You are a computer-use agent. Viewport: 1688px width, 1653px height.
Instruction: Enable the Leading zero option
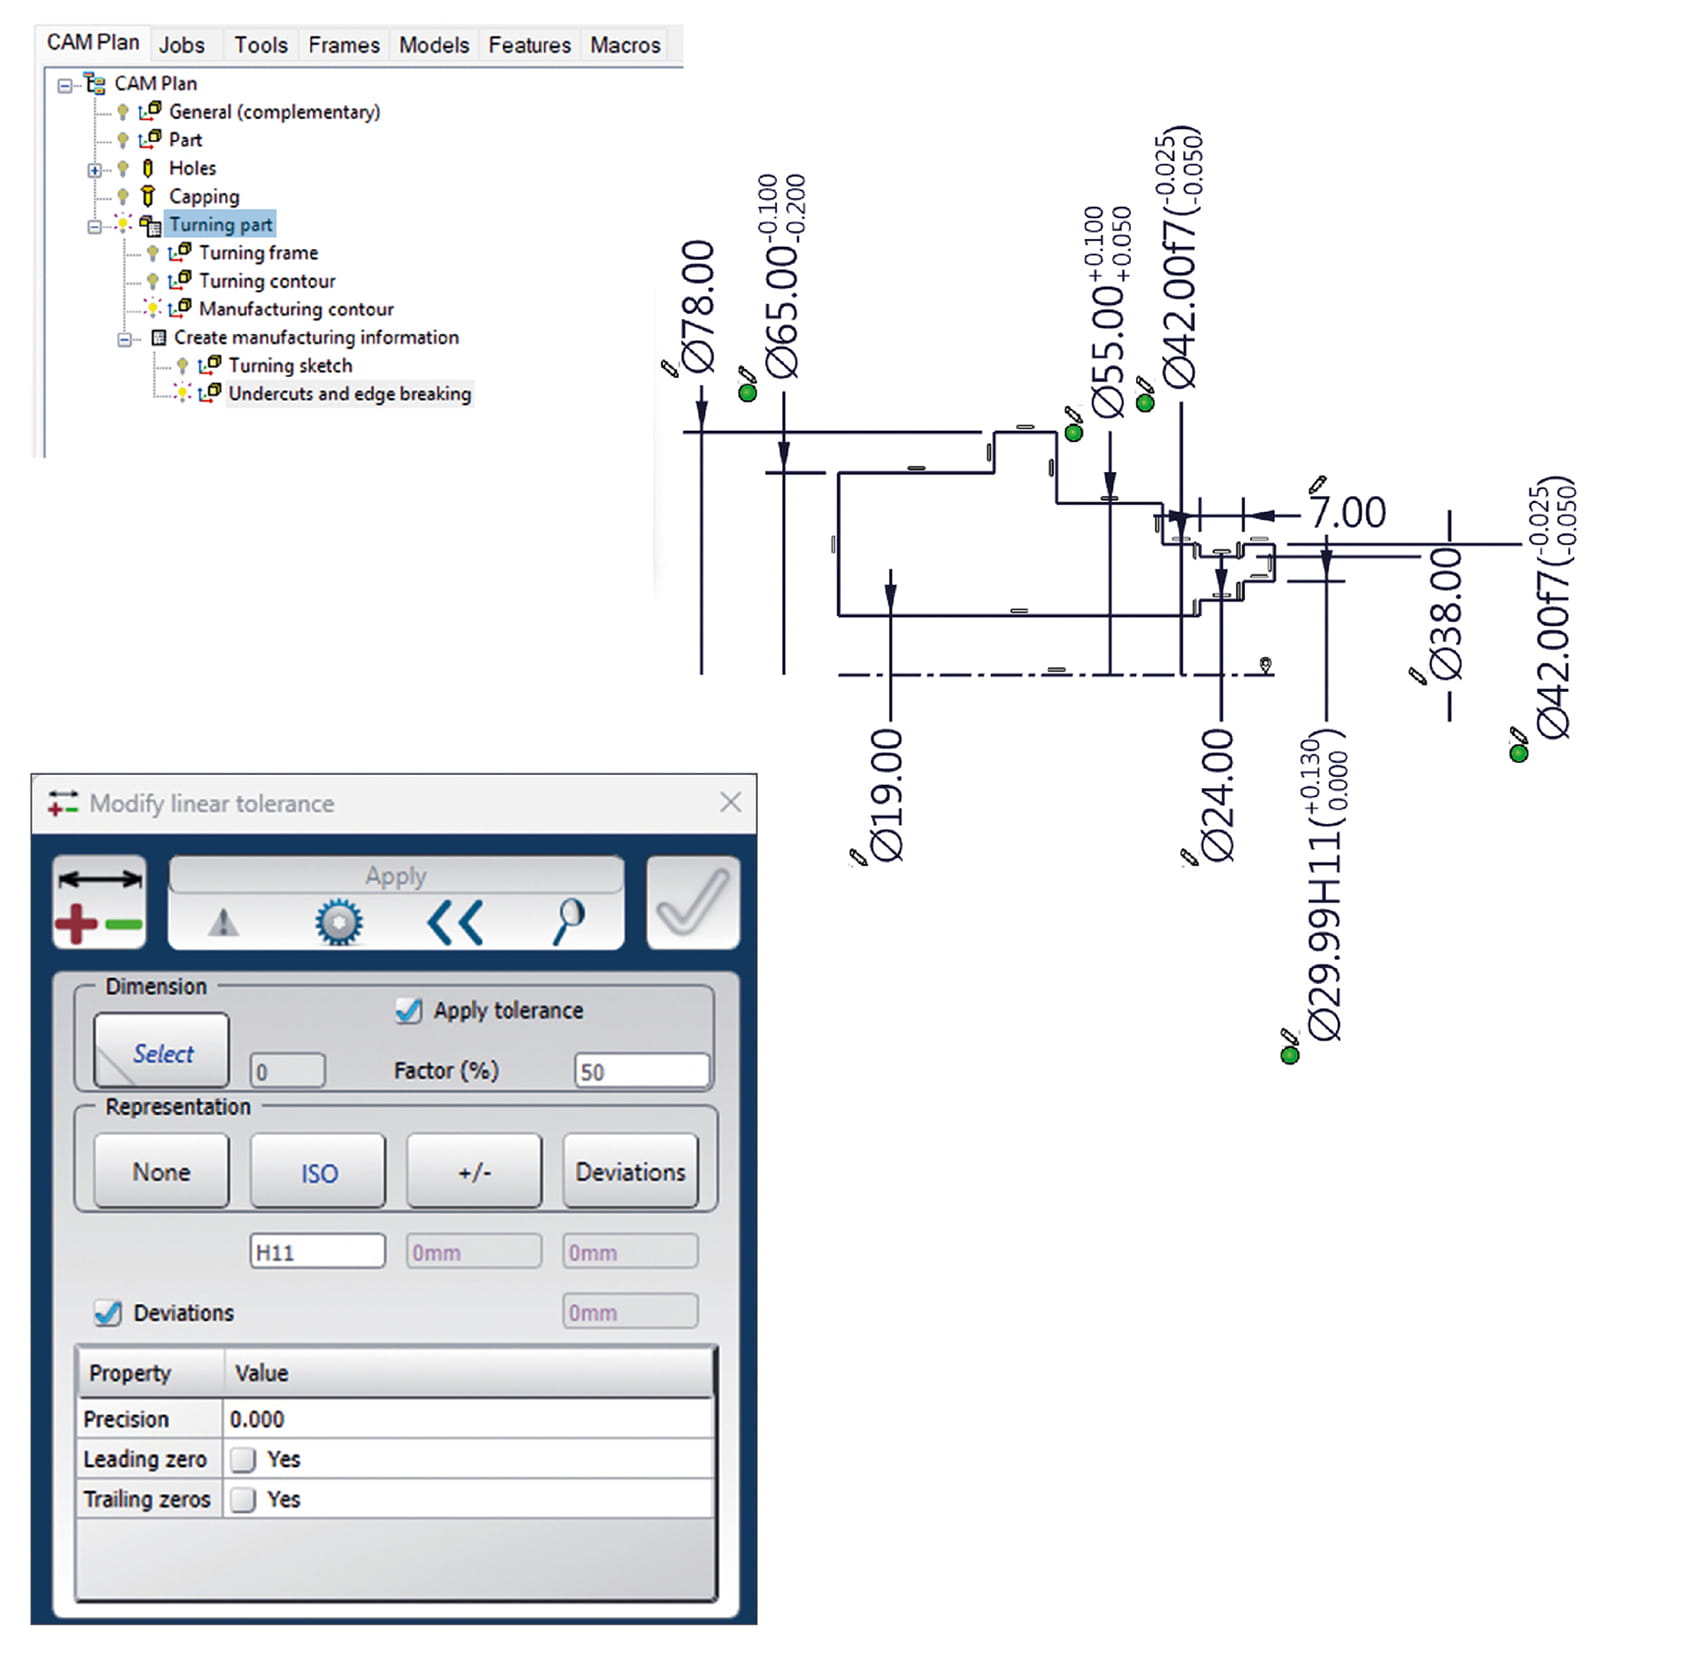[x=243, y=1460]
